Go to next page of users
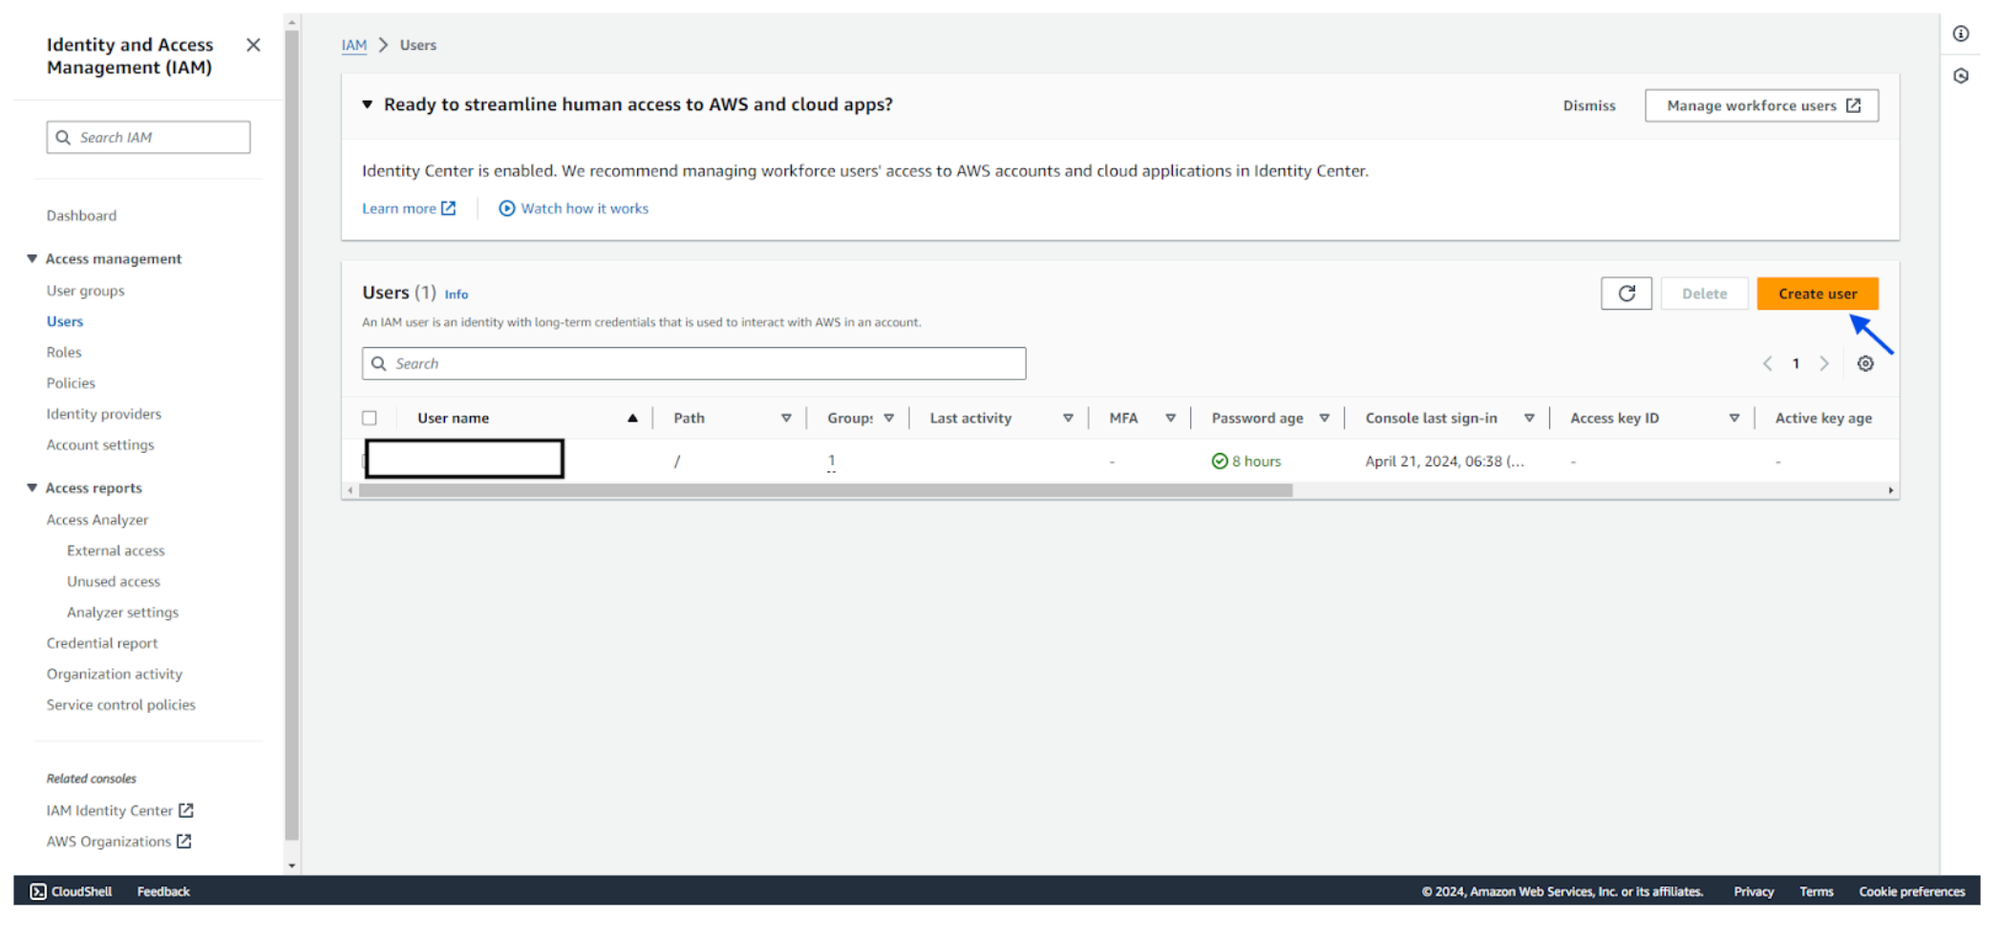The image size is (2000, 925). pyautogui.click(x=1824, y=364)
